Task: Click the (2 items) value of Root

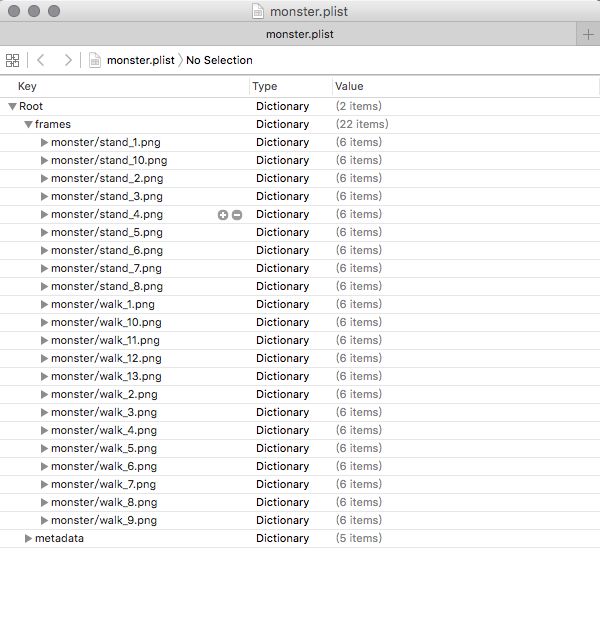Action: pyautogui.click(x=359, y=106)
